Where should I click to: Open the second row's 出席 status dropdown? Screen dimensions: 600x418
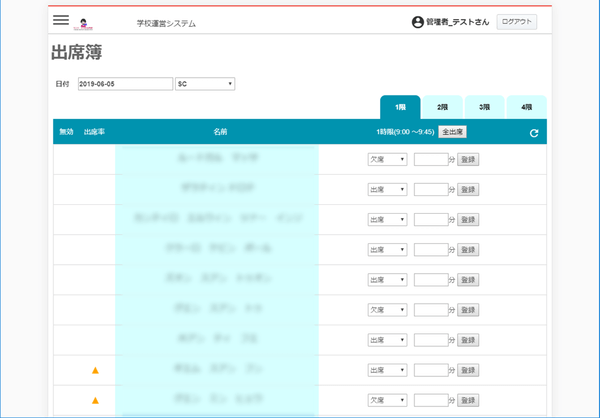click(x=387, y=189)
